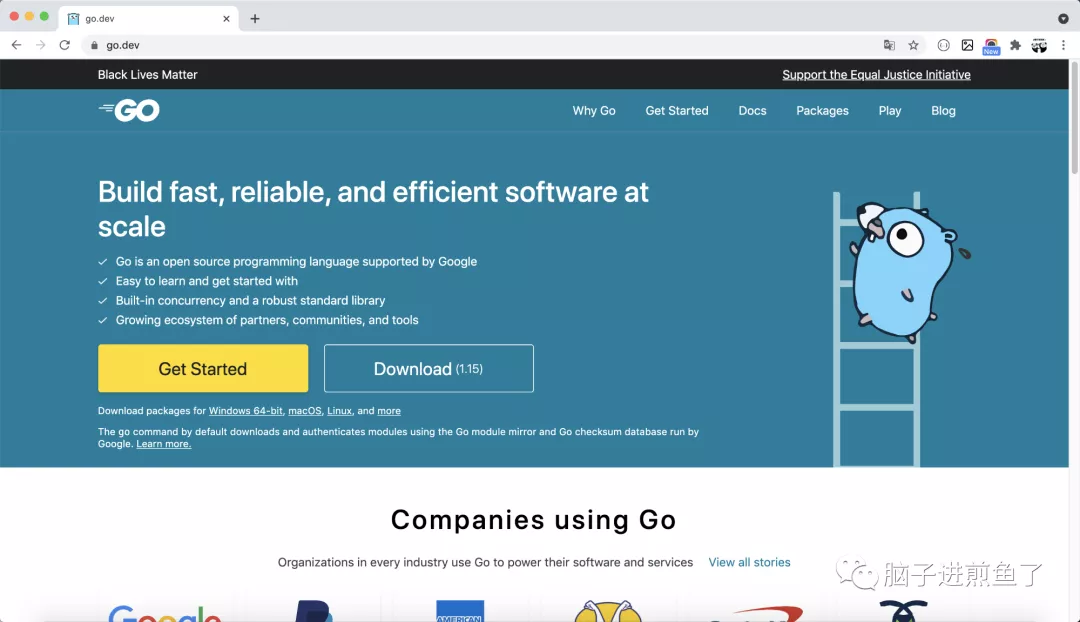Click the Go logo in header

129,110
